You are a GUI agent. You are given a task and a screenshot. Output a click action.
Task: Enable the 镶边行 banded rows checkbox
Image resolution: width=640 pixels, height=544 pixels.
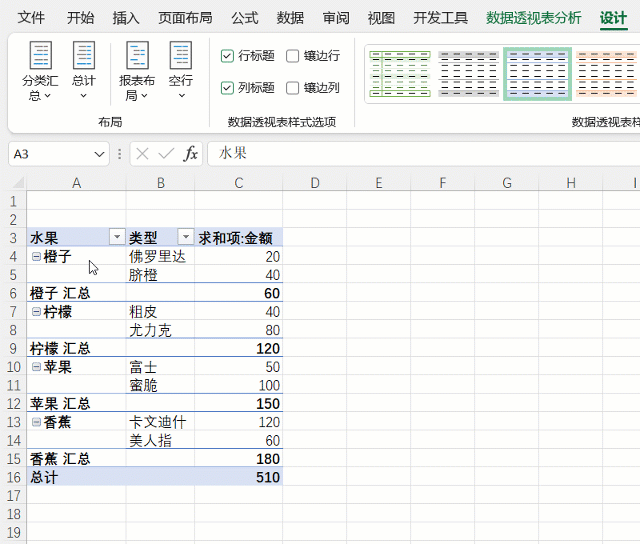point(293,56)
